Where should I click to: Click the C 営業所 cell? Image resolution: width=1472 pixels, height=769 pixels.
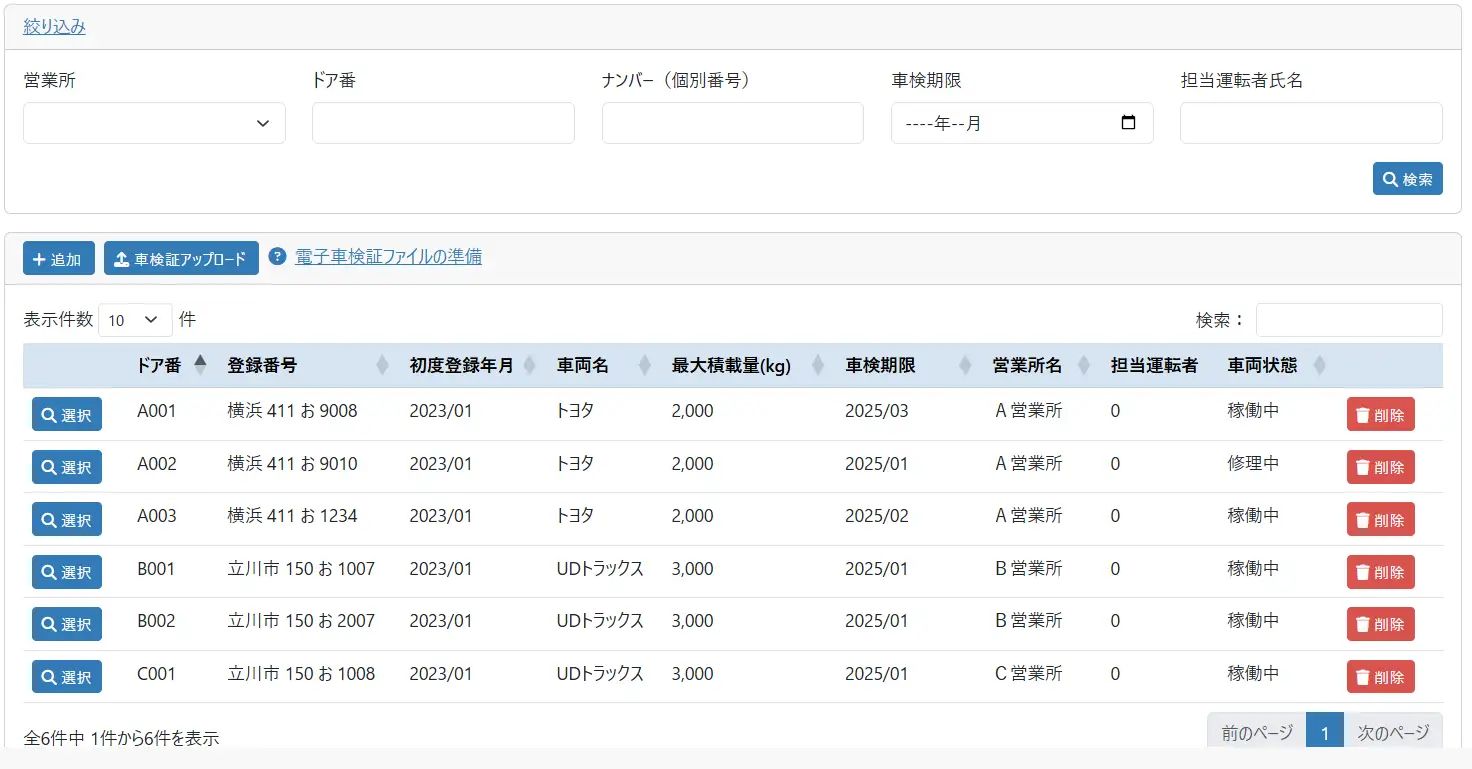[x=1029, y=674]
